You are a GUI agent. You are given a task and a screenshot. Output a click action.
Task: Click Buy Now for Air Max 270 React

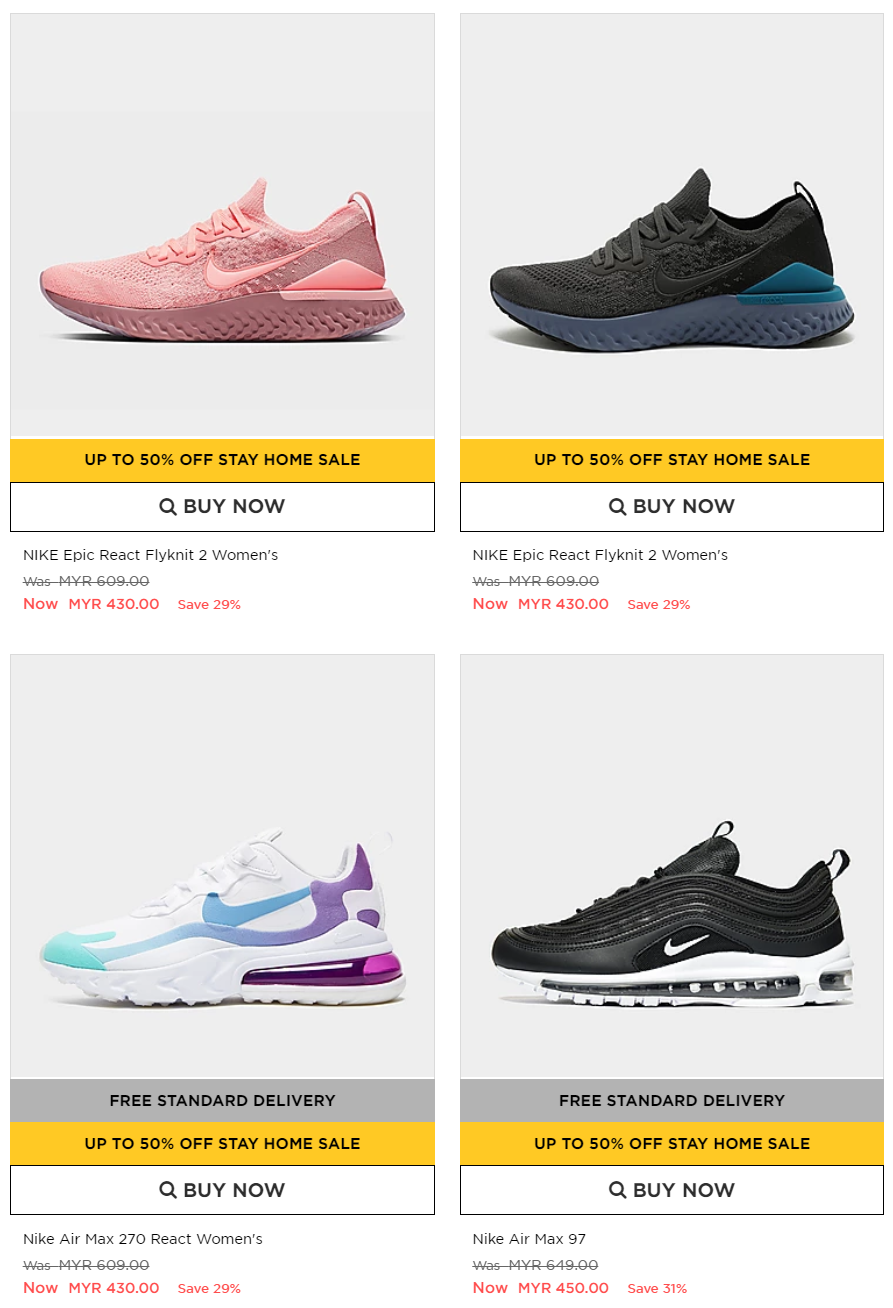click(x=222, y=1190)
